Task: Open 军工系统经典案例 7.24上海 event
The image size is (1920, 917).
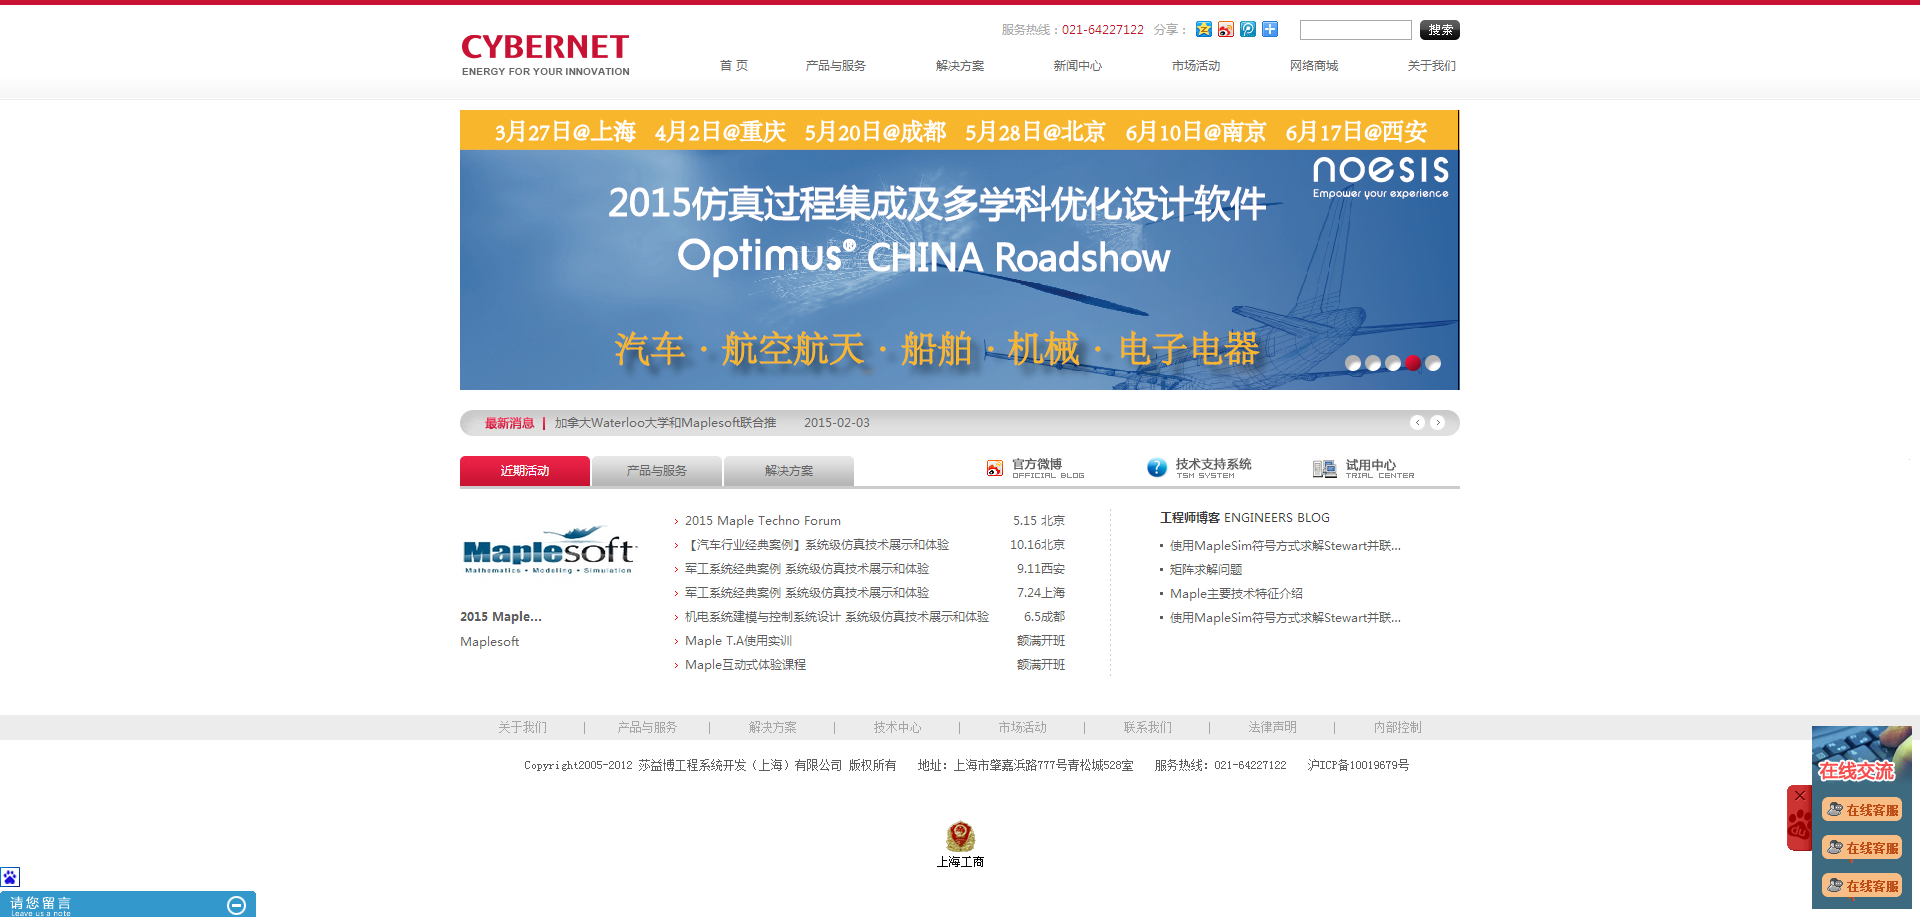Action: [x=807, y=593]
